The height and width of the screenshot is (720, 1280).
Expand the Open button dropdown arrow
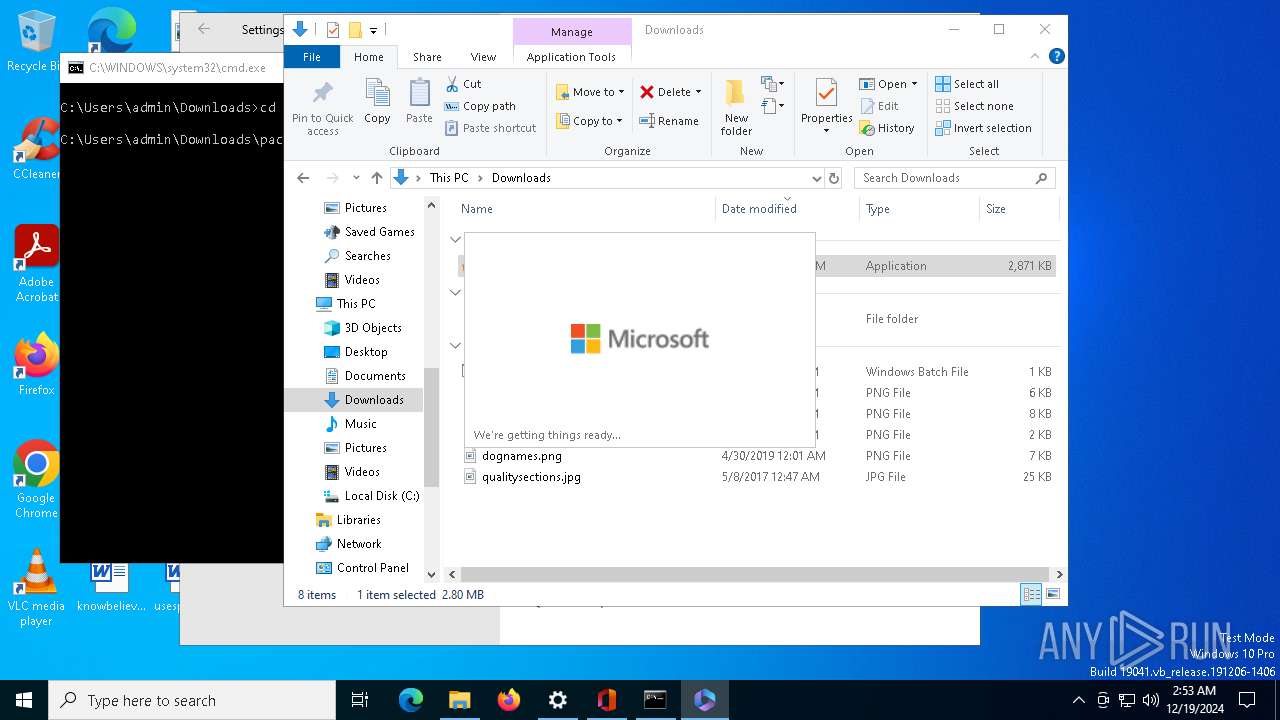point(914,84)
